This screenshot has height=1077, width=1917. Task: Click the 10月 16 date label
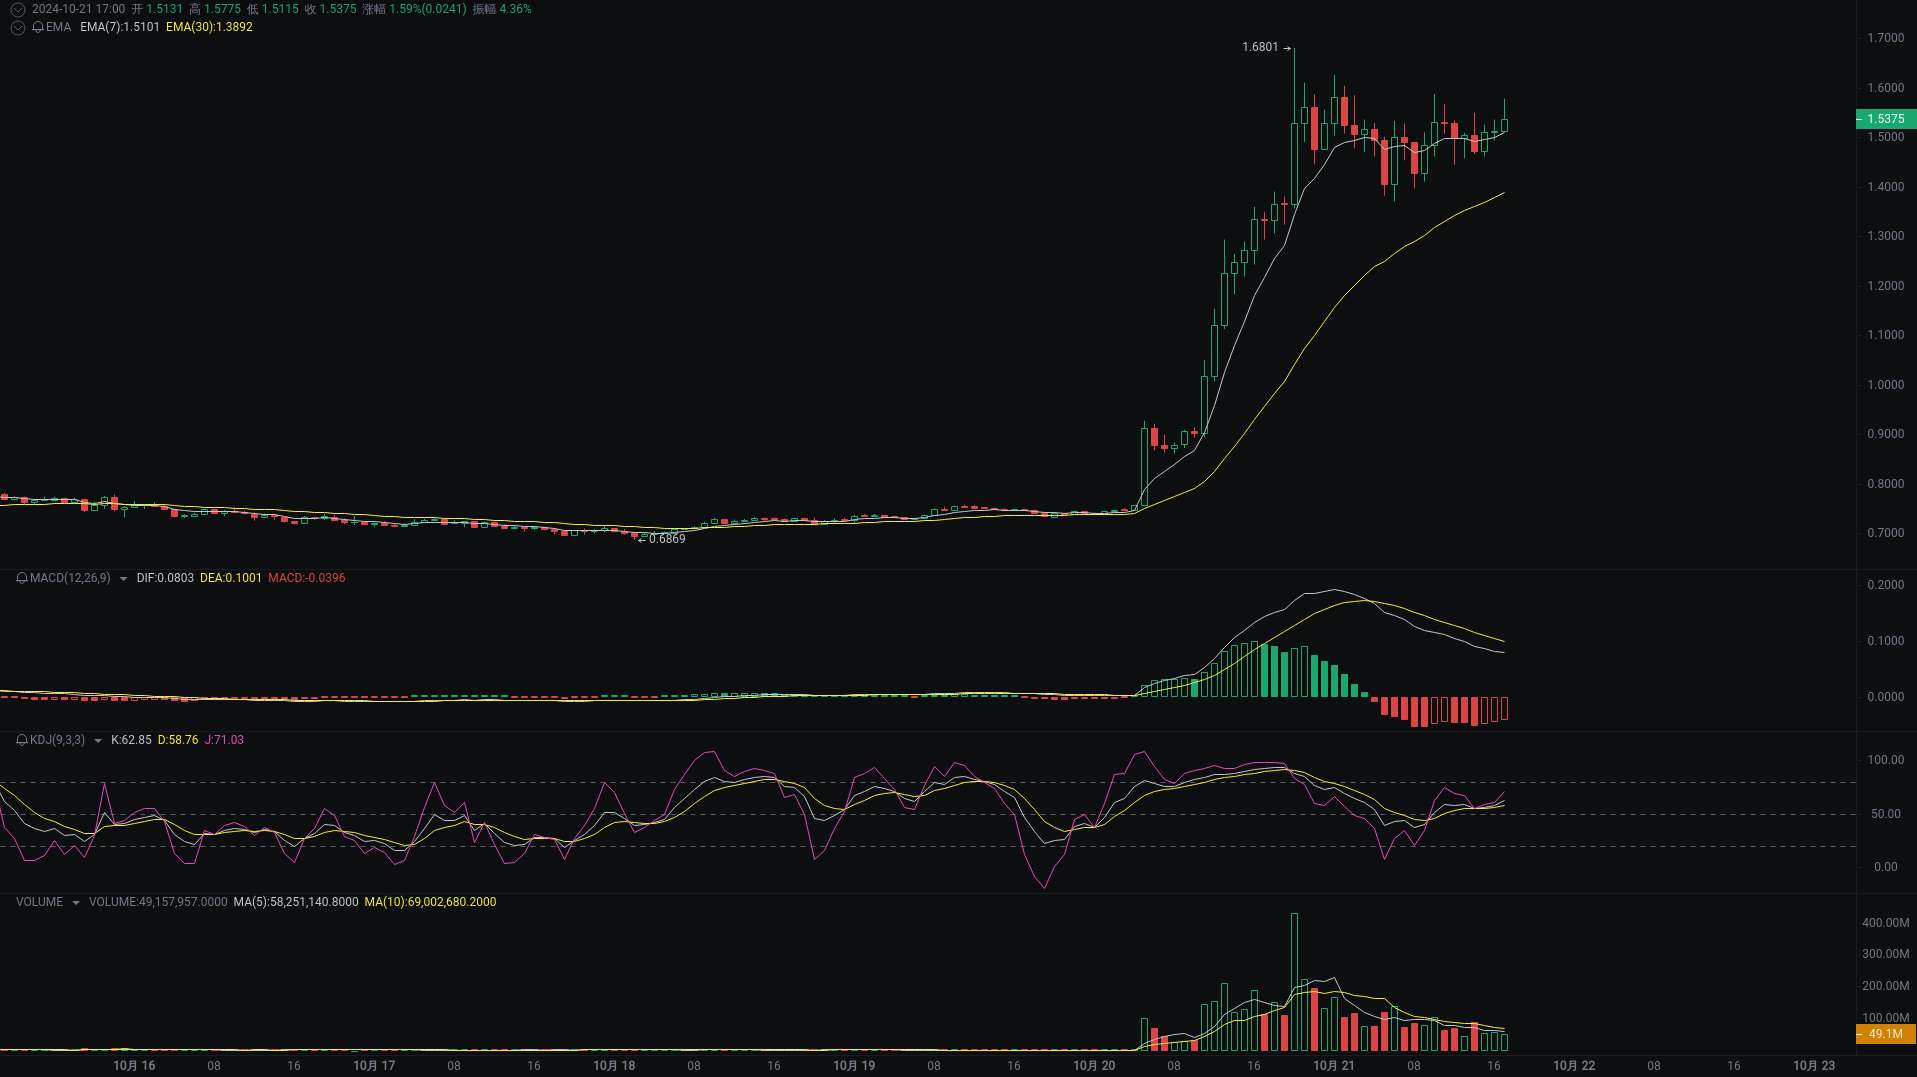point(134,1066)
